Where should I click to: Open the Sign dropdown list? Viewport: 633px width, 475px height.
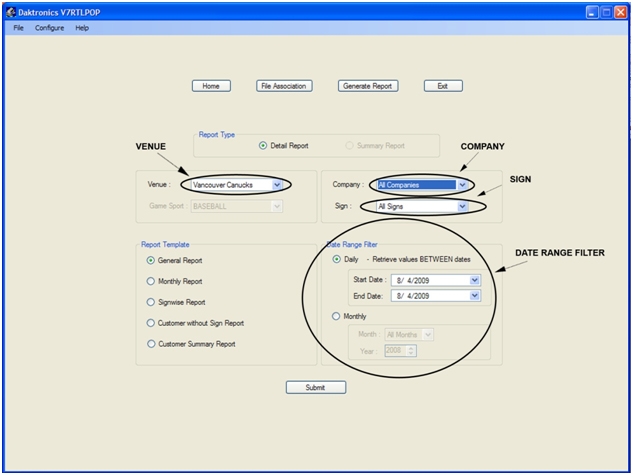462,207
